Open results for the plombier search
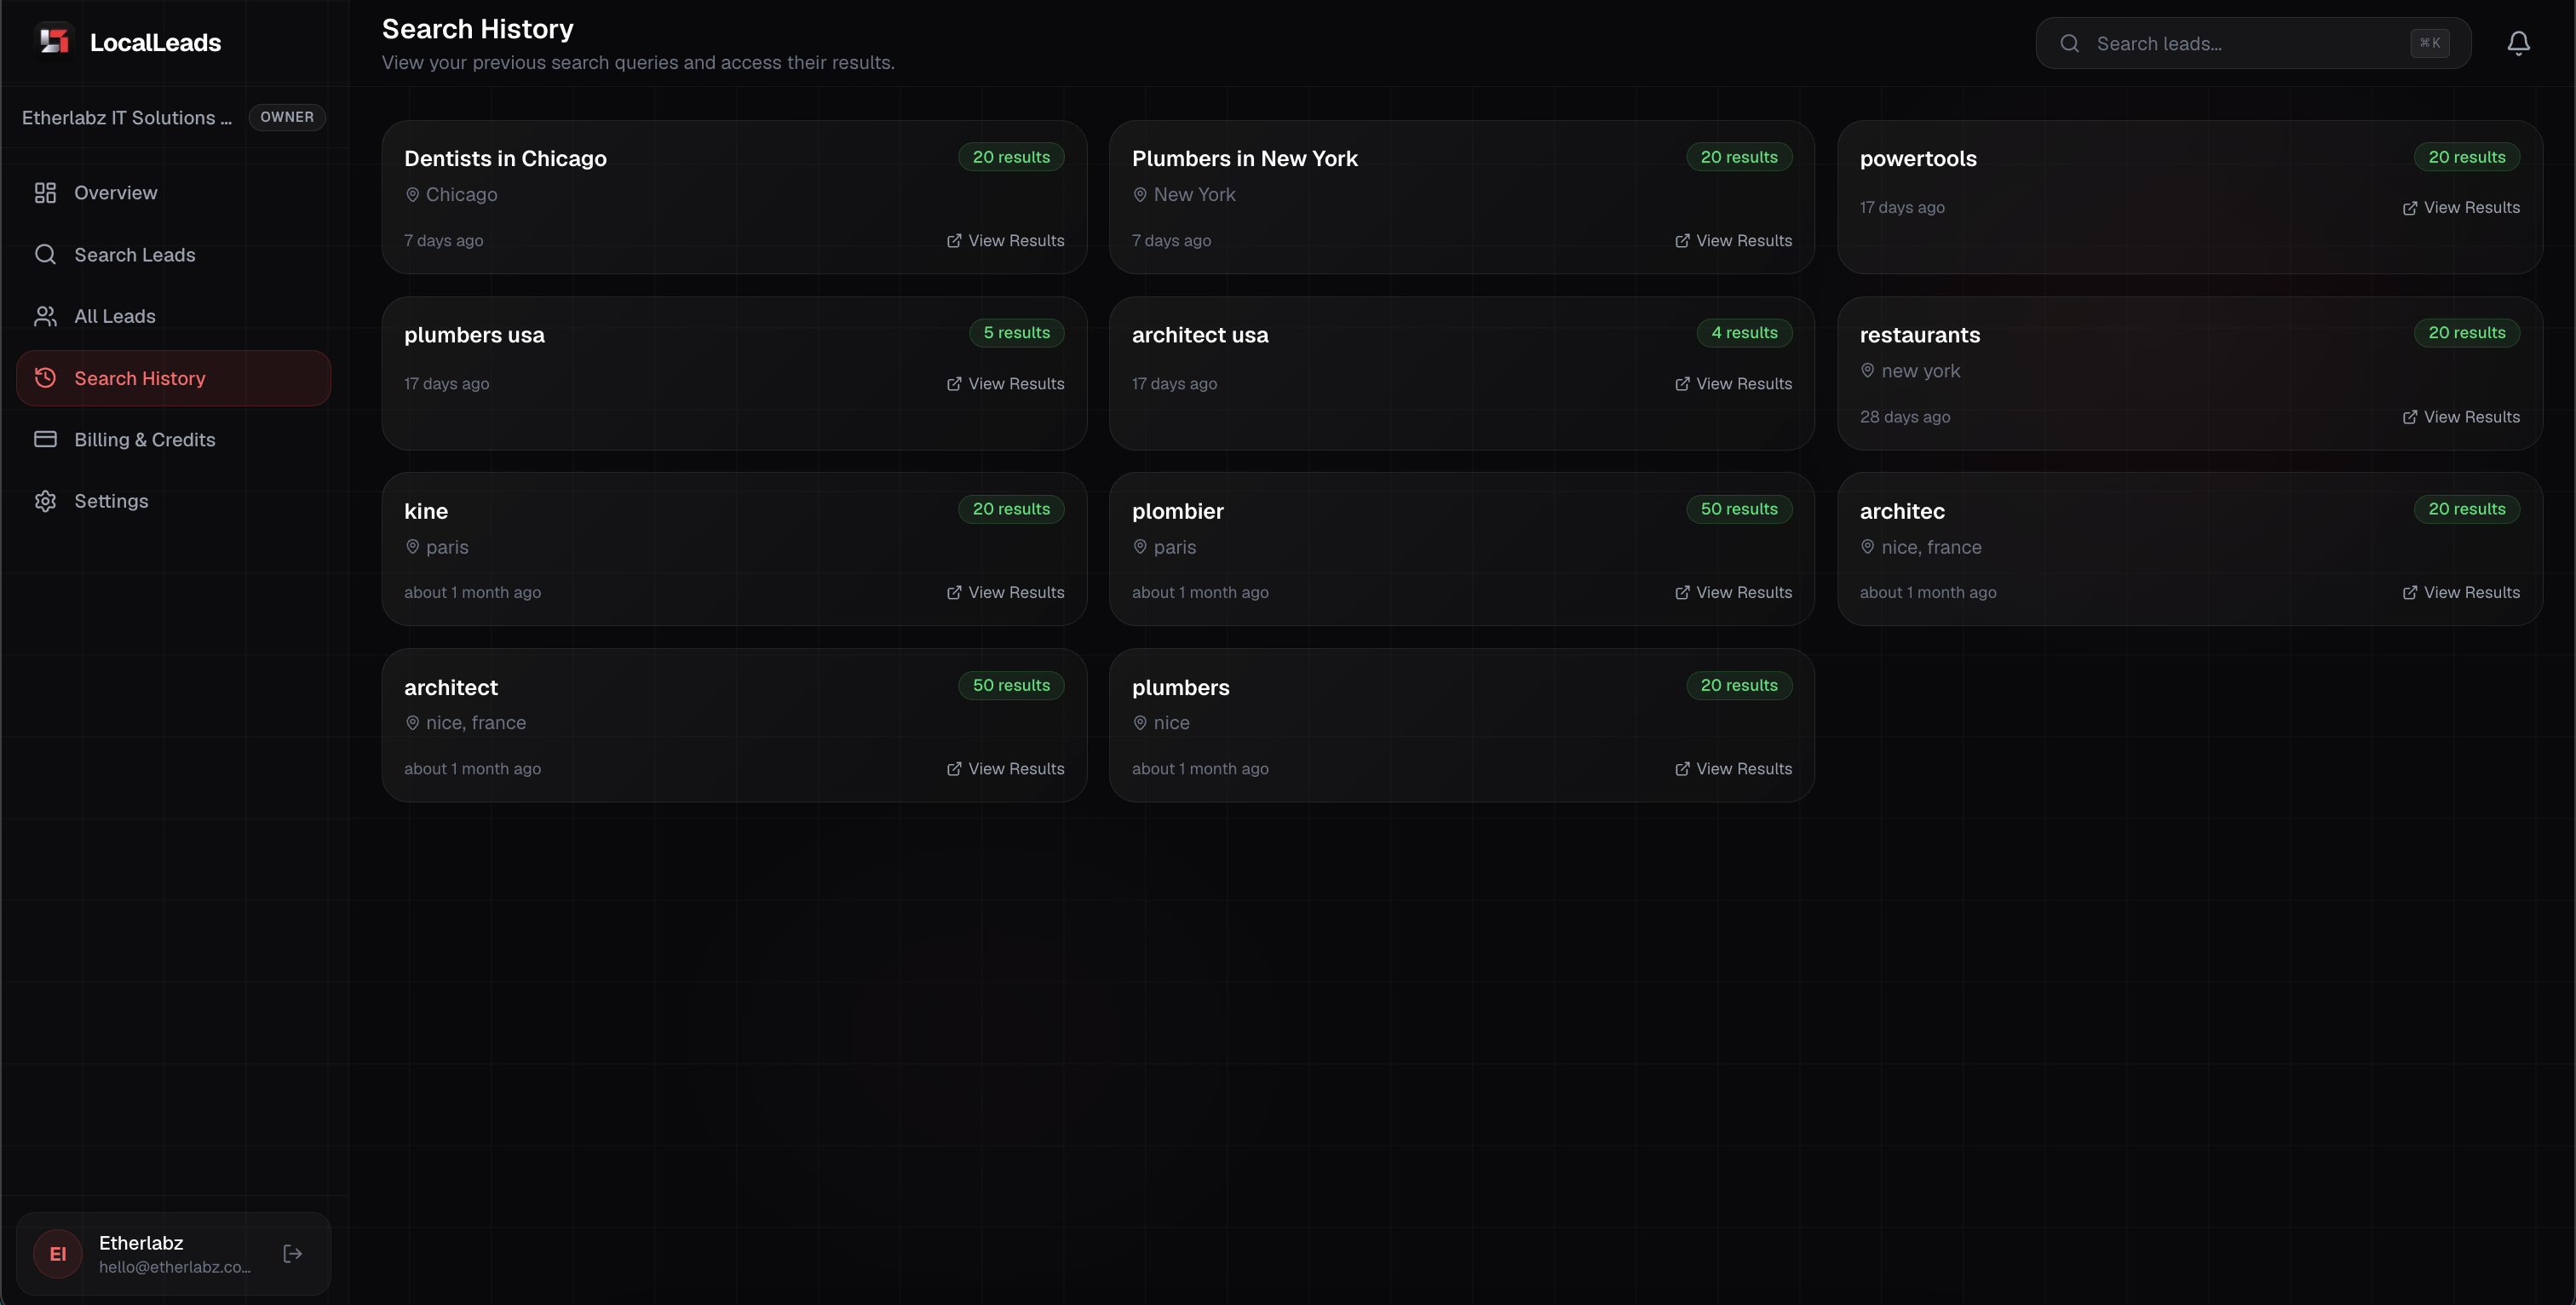The height and width of the screenshot is (1305, 2576). point(1733,592)
